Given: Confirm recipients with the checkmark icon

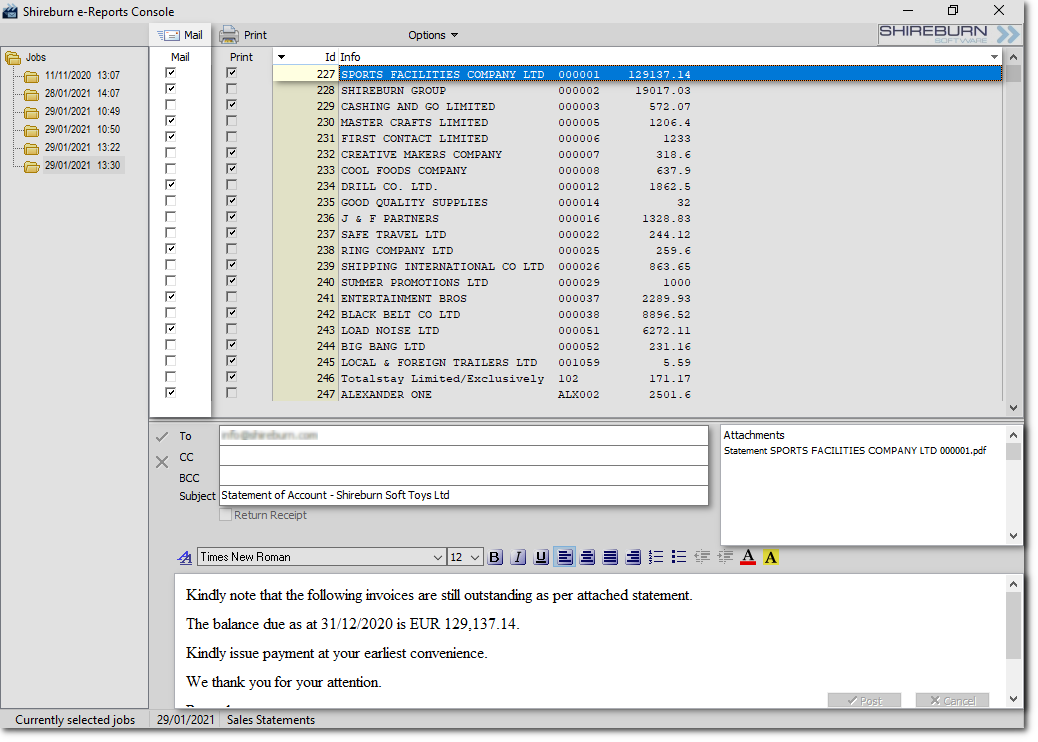Looking at the screenshot, I should (x=162, y=437).
